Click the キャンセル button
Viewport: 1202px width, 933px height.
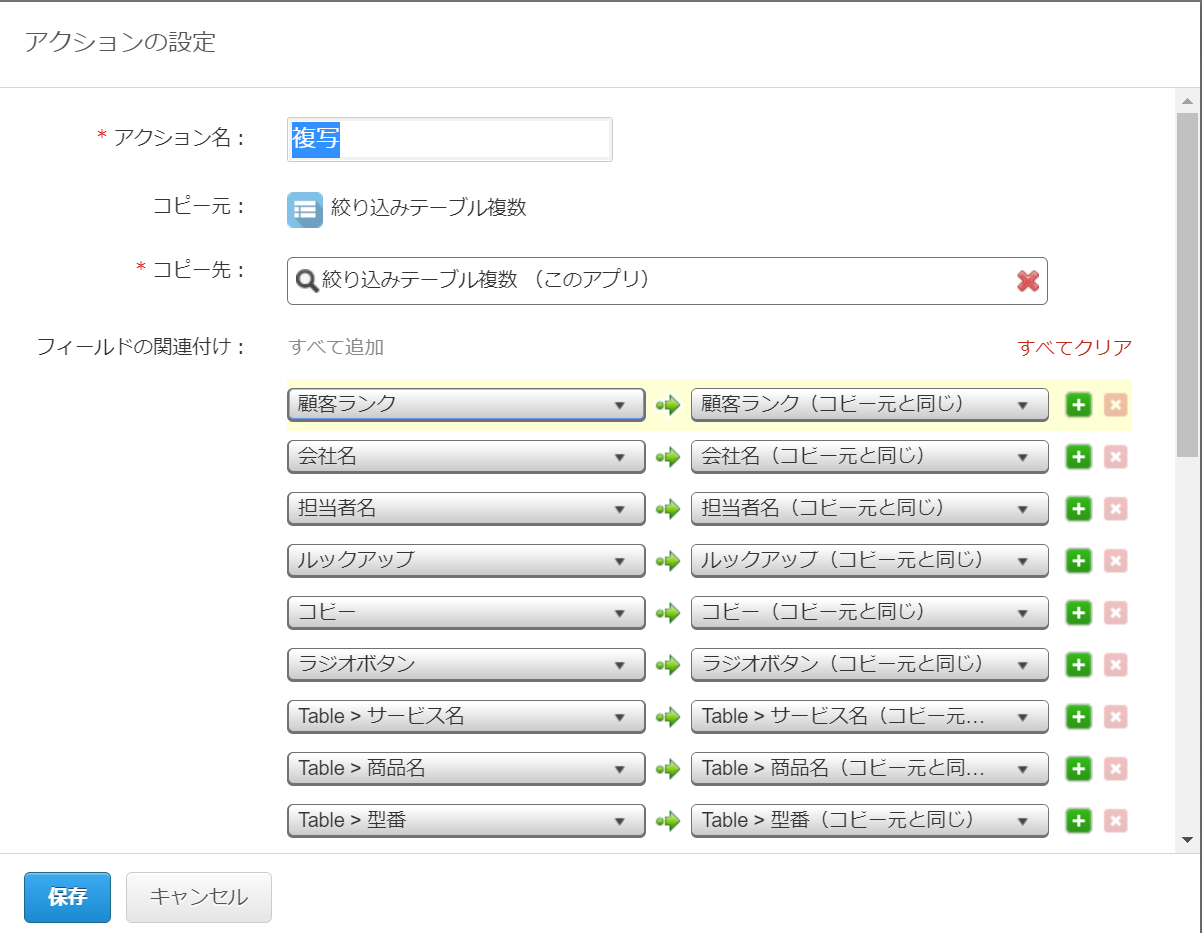click(x=199, y=897)
